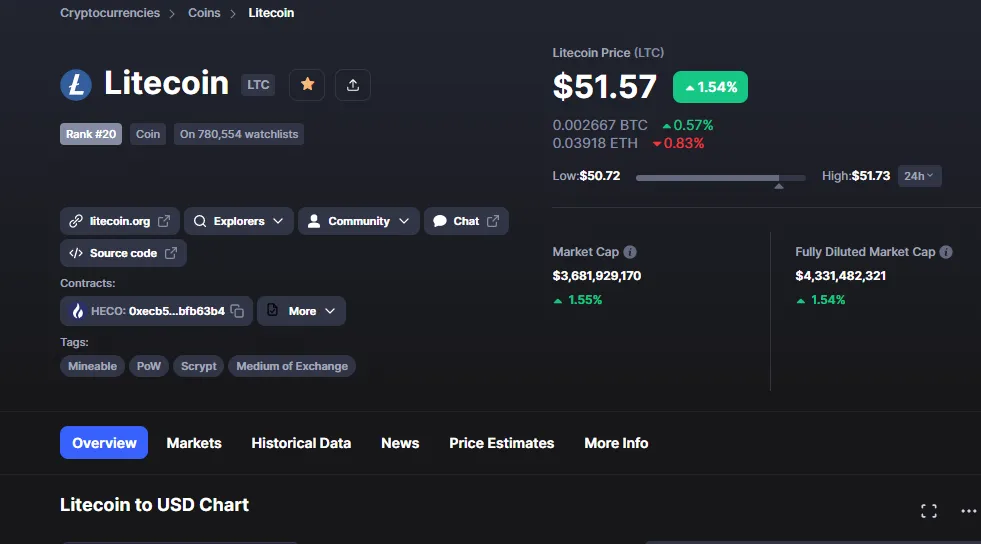Click the Chat speech bubble icon
This screenshot has width=981, height=544.
(x=440, y=221)
